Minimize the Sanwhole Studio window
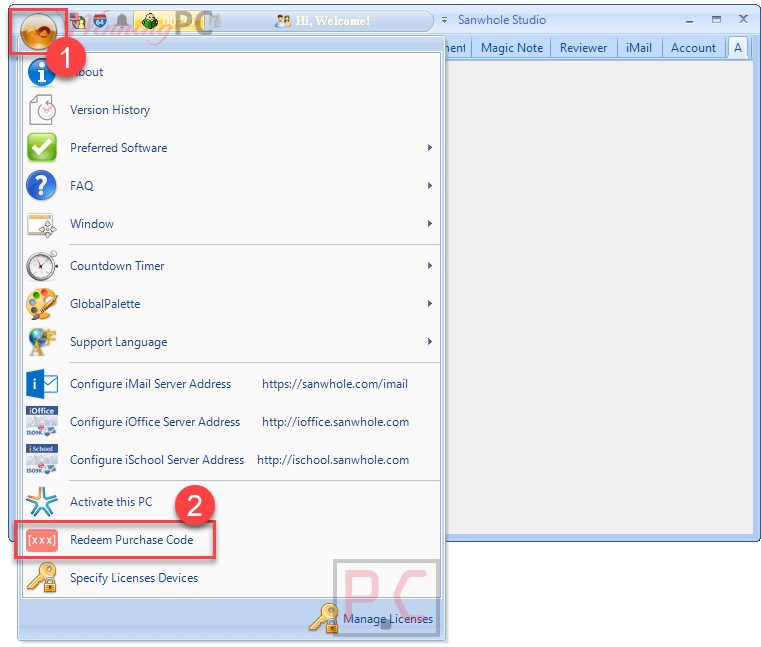This screenshot has width=761, height=647. (x=689, y=20)
